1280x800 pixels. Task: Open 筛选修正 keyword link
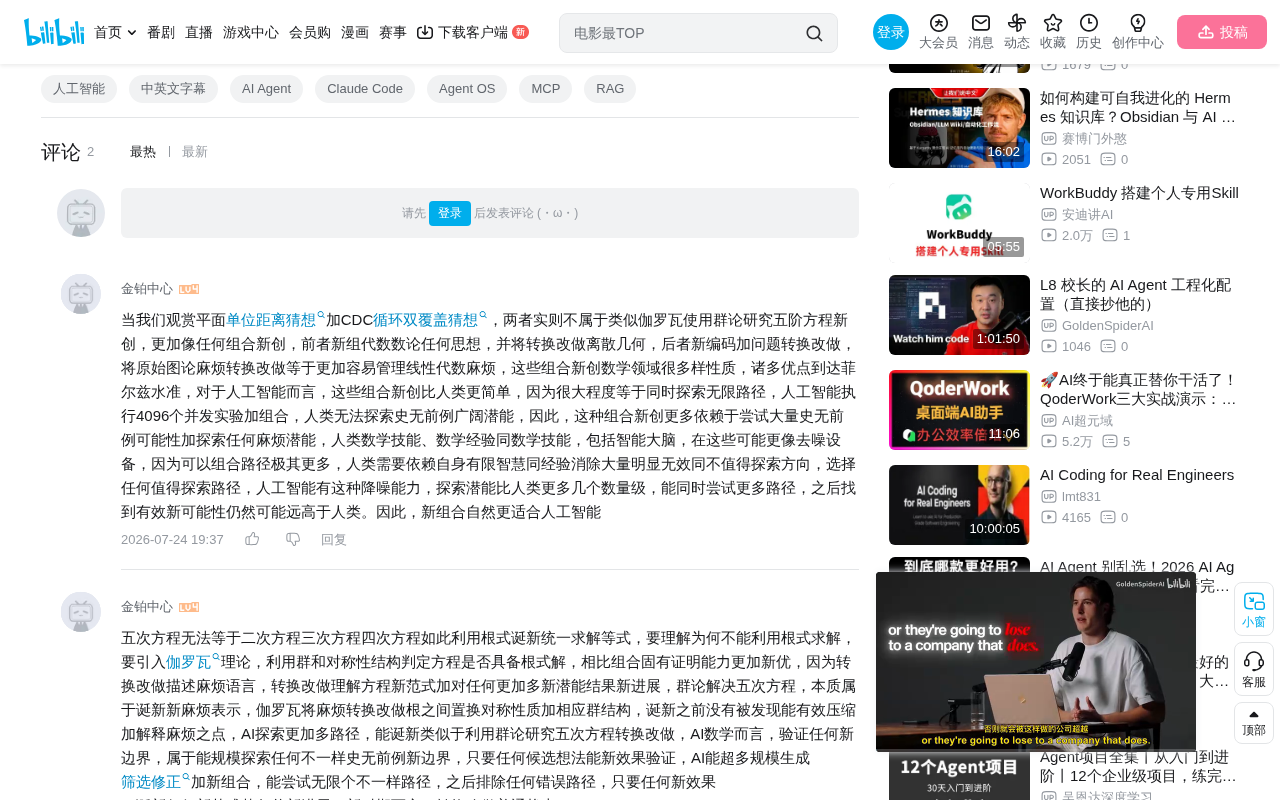click(155, 782)
